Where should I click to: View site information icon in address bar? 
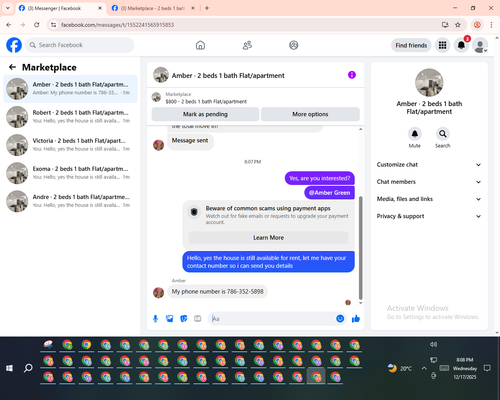[53, 25]
